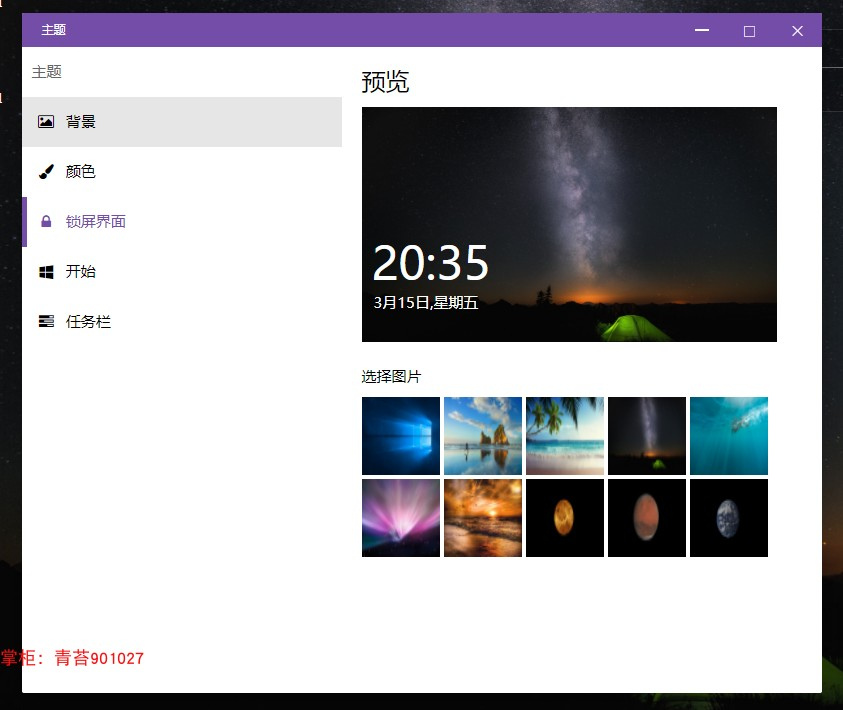Choose the Windows 10 blue logo picture

coord(401,436)
